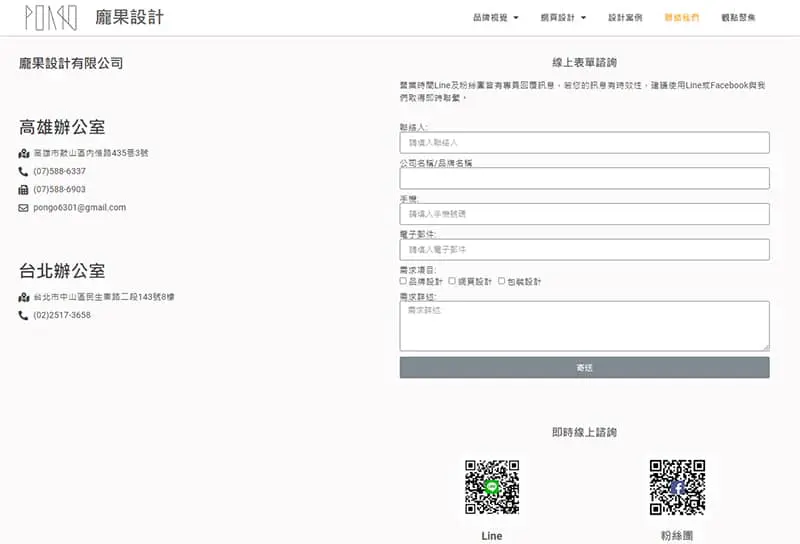Tick the 網頁設計 checkbox in the form
800x544 pixels.
[452, 281]
